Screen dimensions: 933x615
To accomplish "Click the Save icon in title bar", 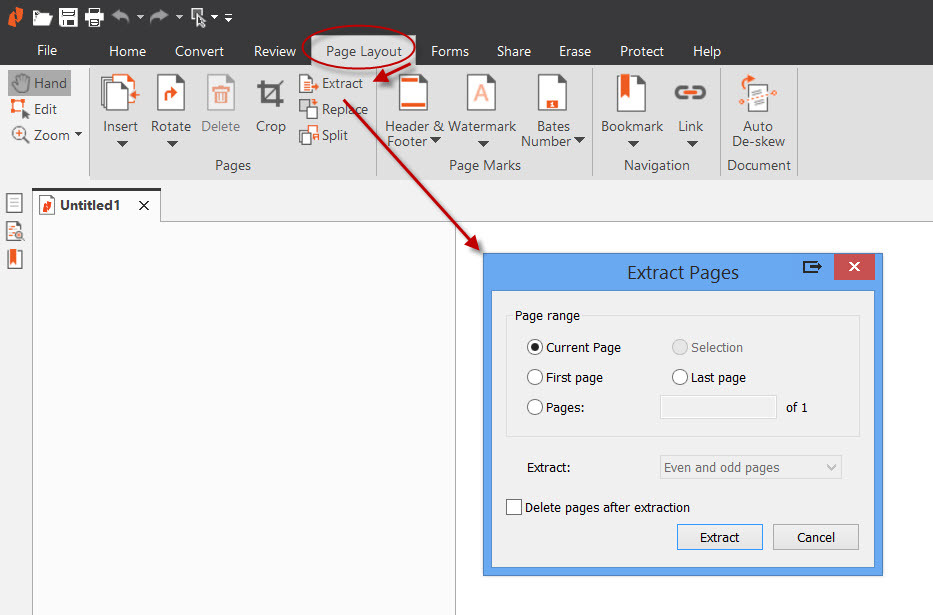I will point(68,17).
